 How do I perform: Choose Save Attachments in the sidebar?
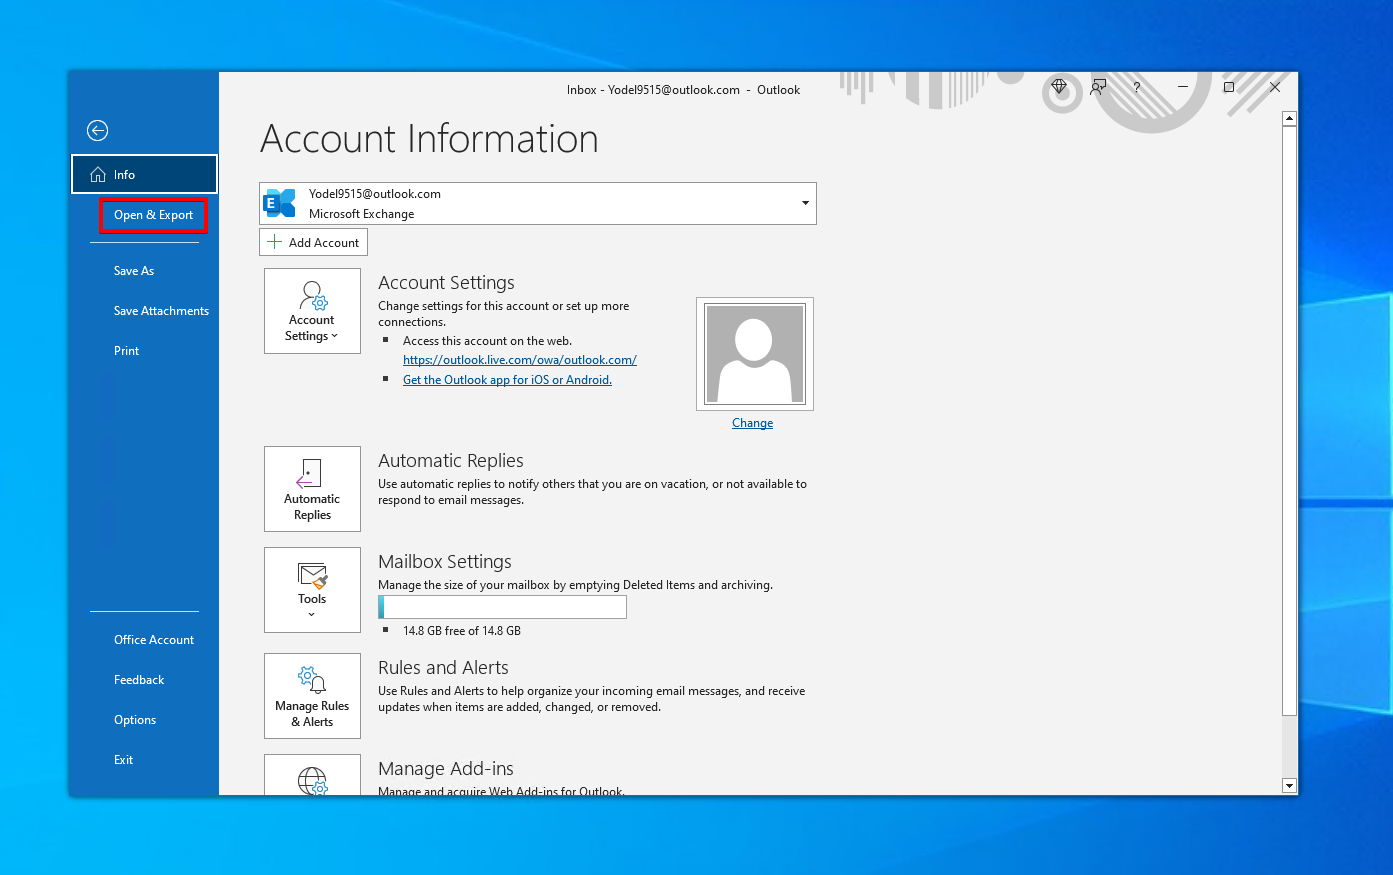161,311
